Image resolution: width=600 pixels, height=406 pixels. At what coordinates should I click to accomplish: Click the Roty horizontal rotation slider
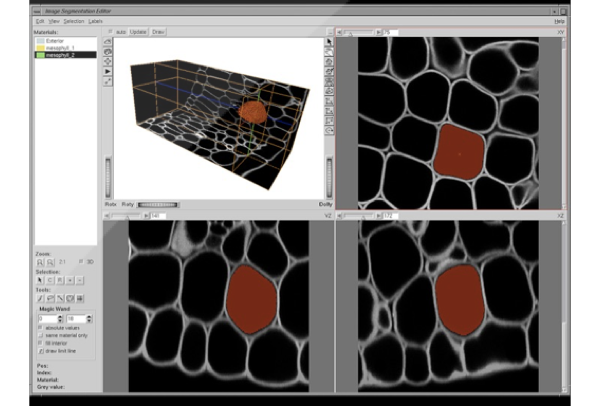(158, 203)
